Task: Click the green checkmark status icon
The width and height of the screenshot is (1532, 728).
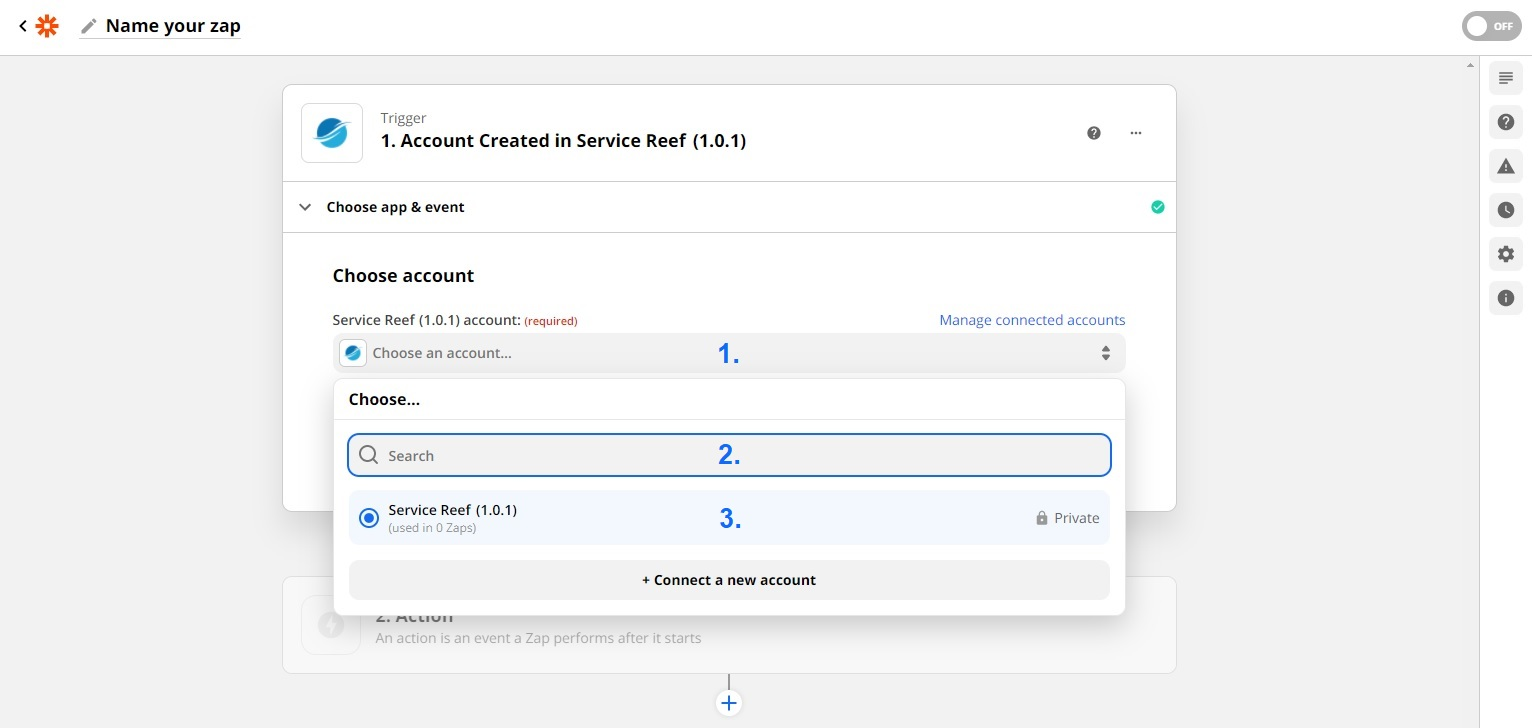Action: (1158, 207)
